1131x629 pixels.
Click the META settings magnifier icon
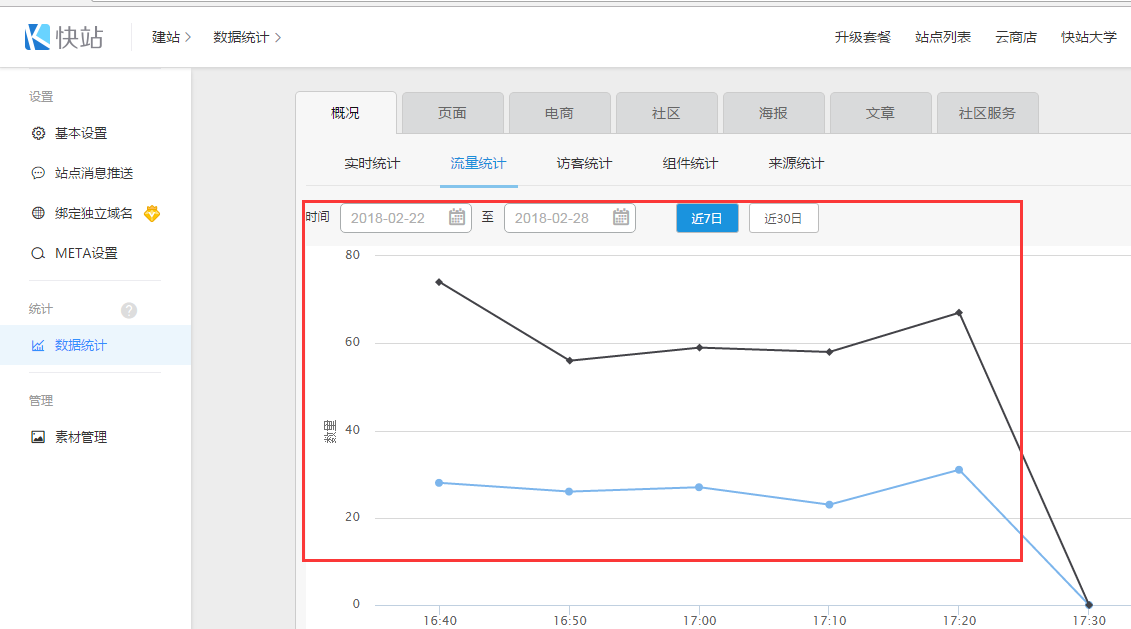[x=38, y=253]
